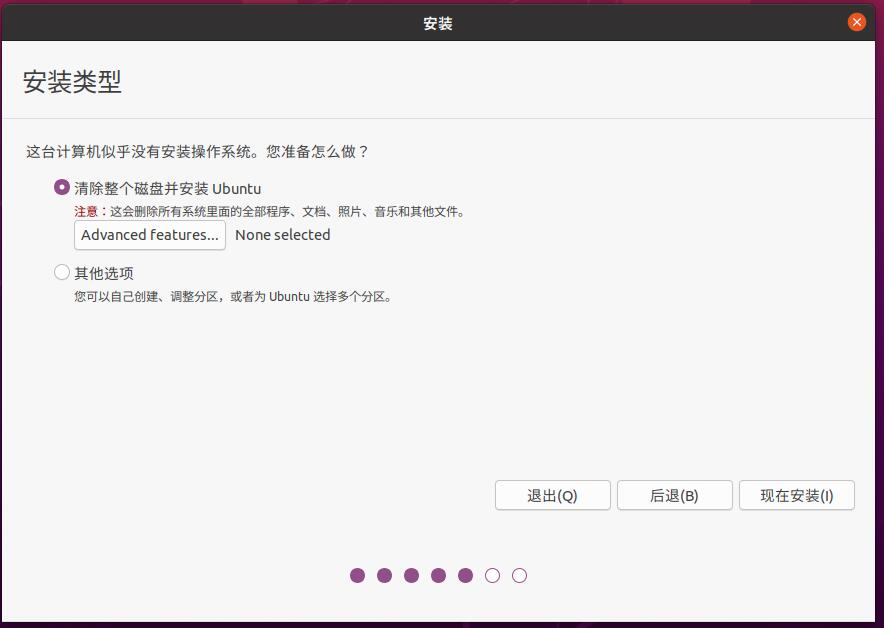This screenshot has height=628, width=884.
Task: Click the None selected status text
Action: (282, 235)
